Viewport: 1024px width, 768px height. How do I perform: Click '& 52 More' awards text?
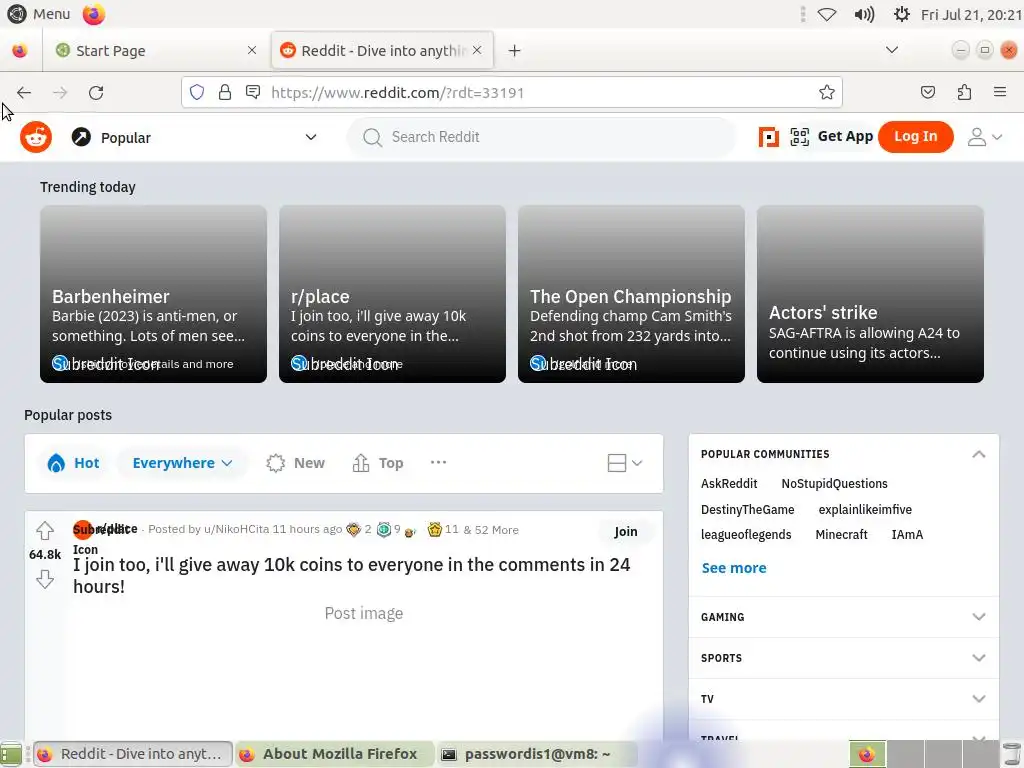pos(490,530)
